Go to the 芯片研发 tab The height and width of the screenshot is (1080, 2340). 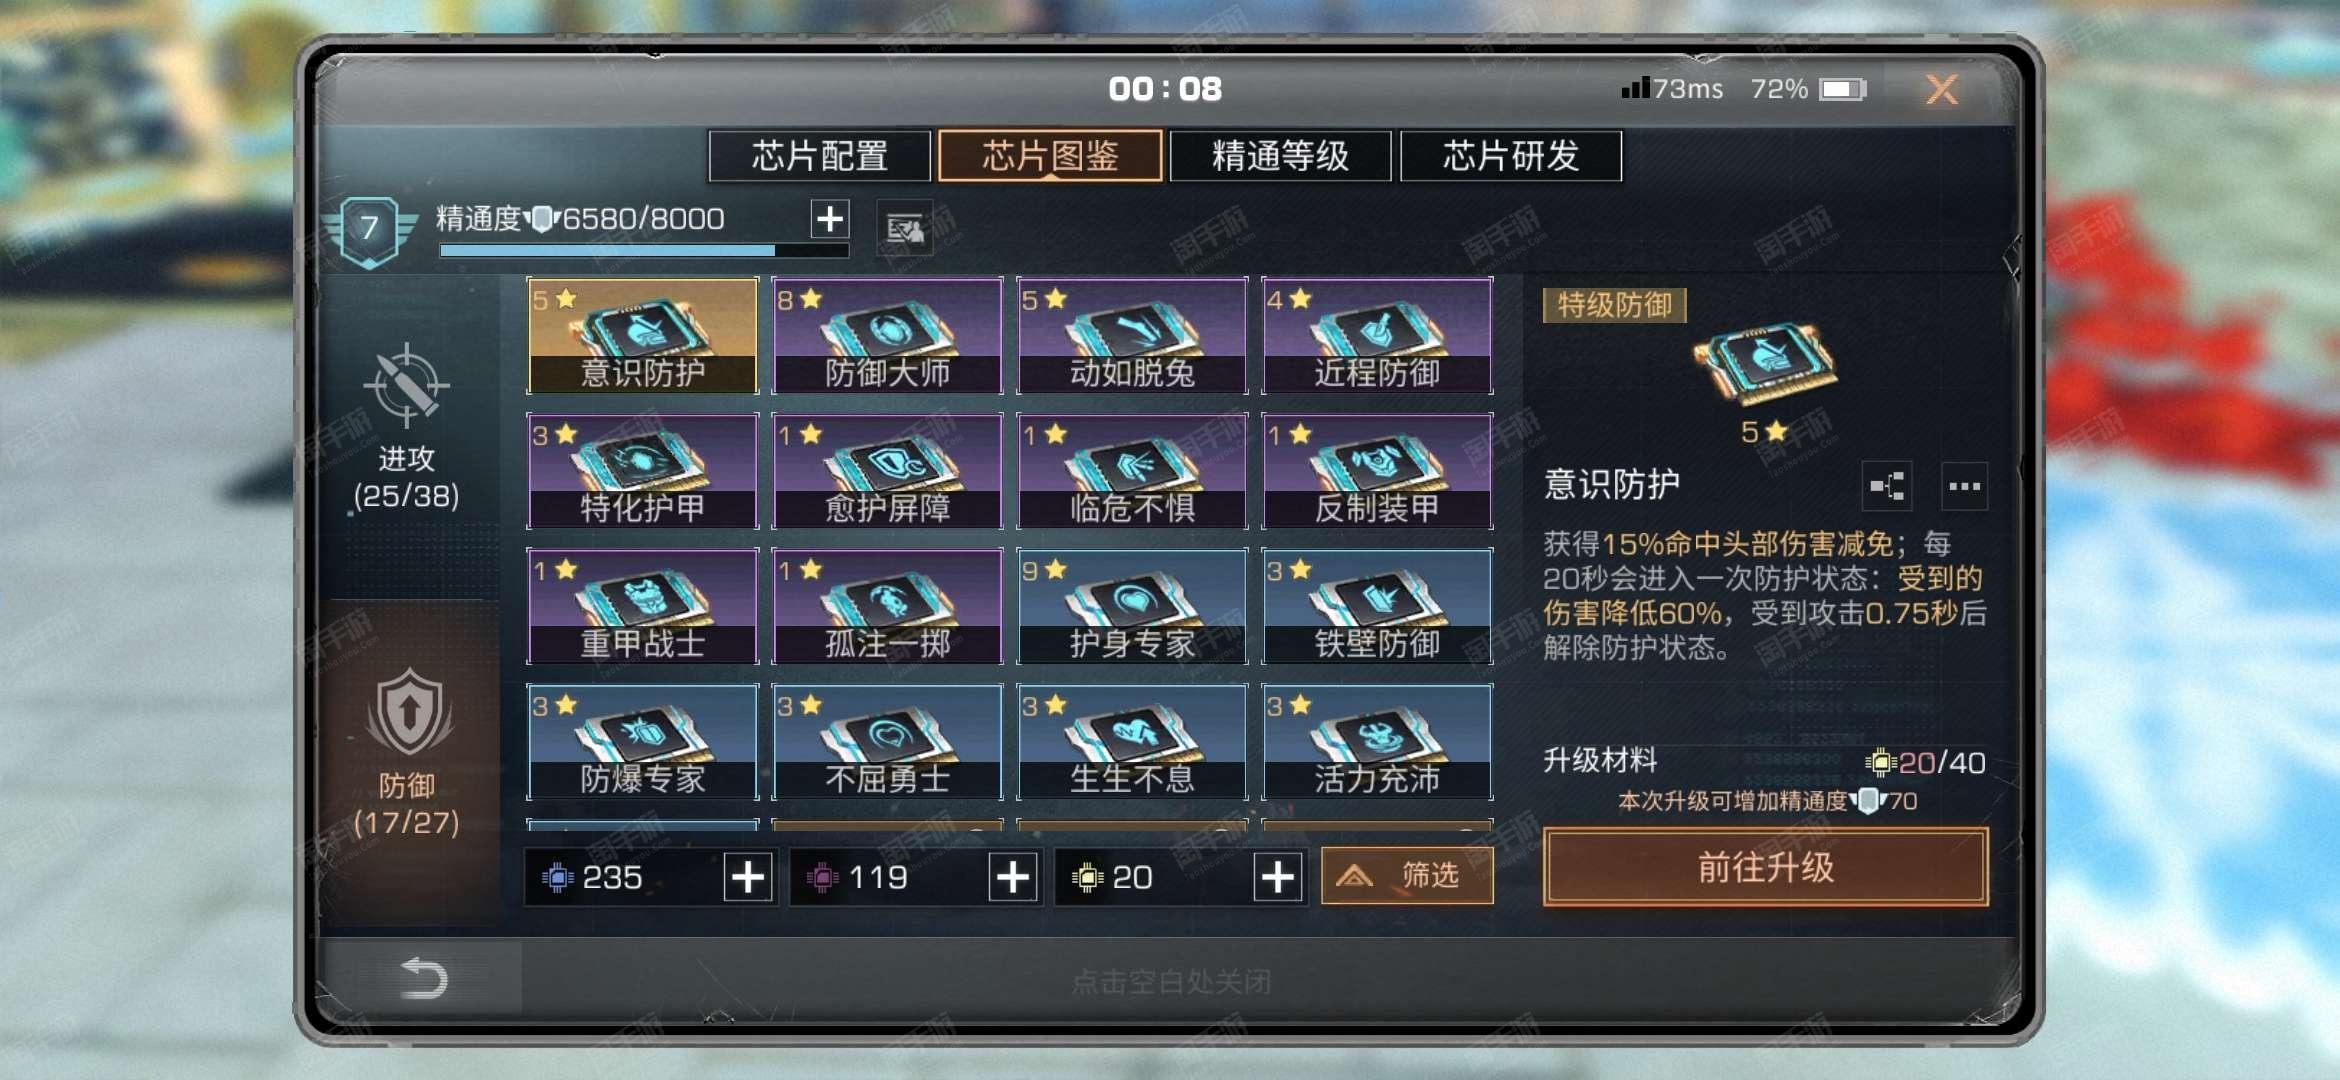coord(1510,156)
